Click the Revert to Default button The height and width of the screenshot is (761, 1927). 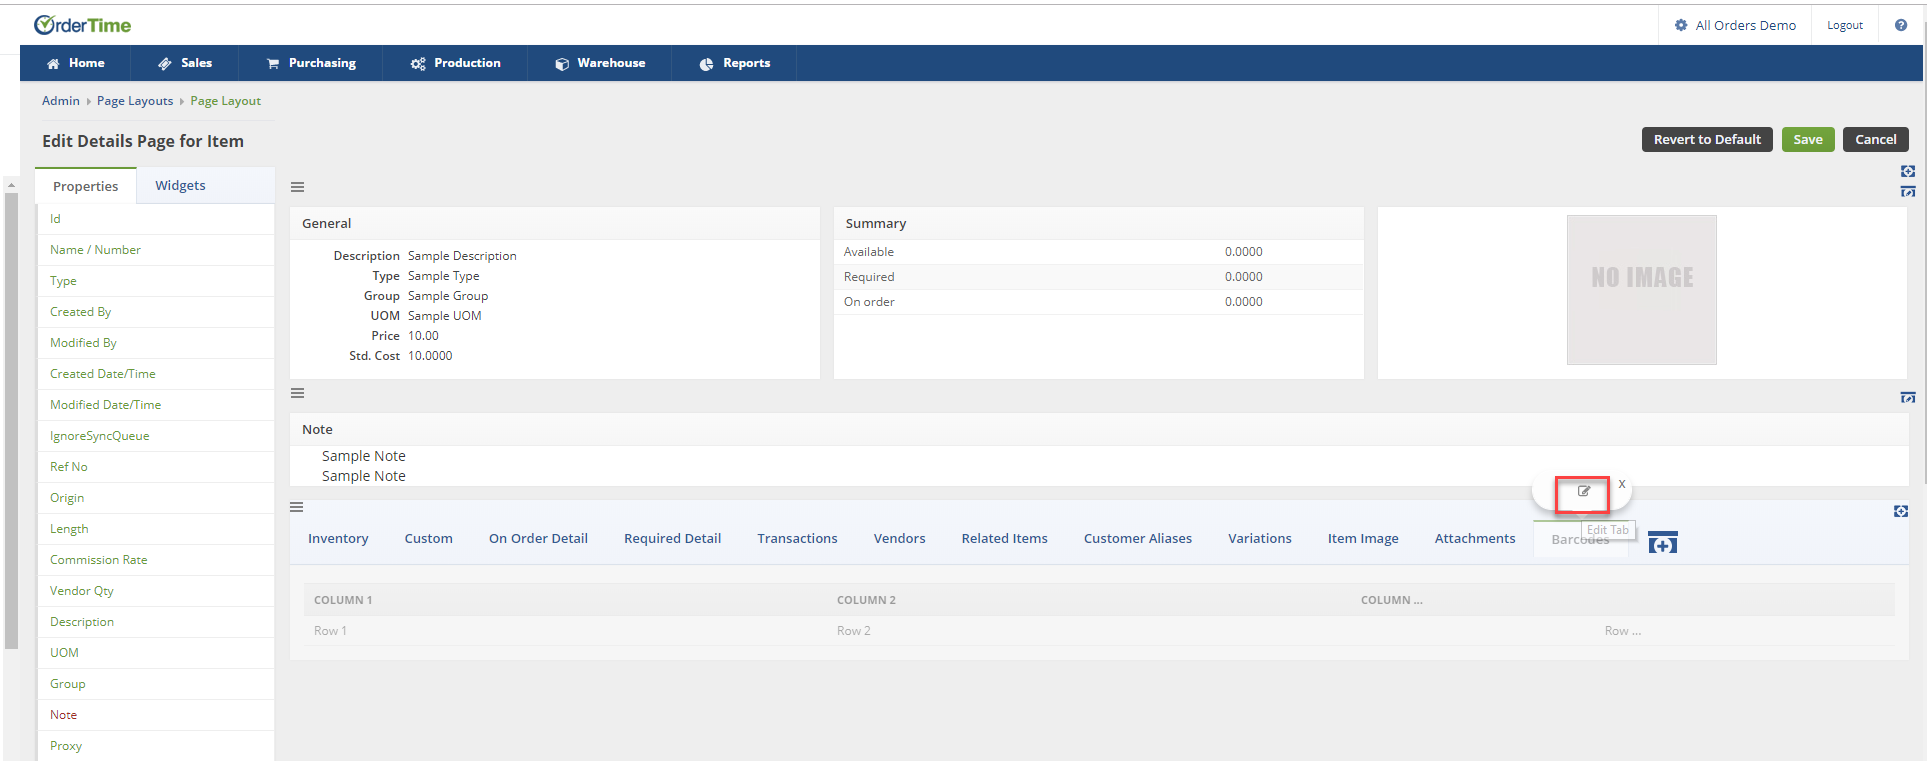[1707, 139]
